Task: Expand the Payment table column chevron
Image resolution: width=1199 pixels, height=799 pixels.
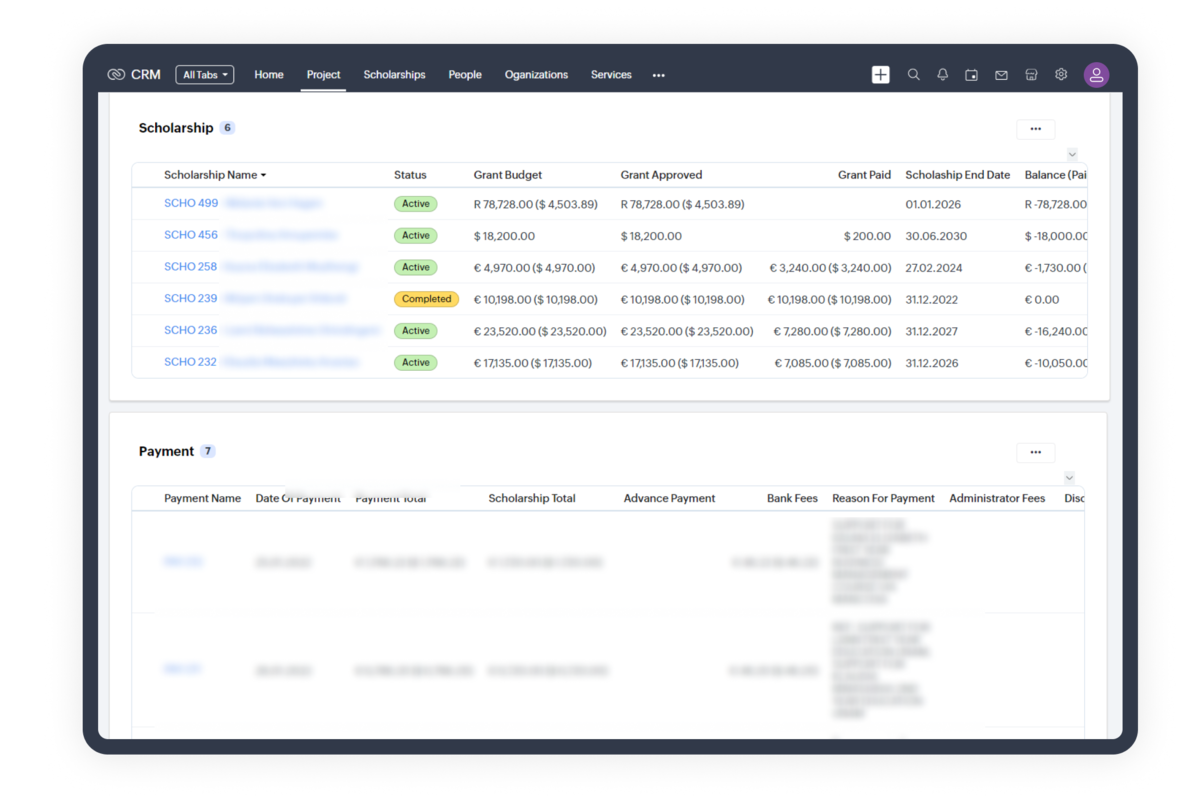Action: (1069, 478)
